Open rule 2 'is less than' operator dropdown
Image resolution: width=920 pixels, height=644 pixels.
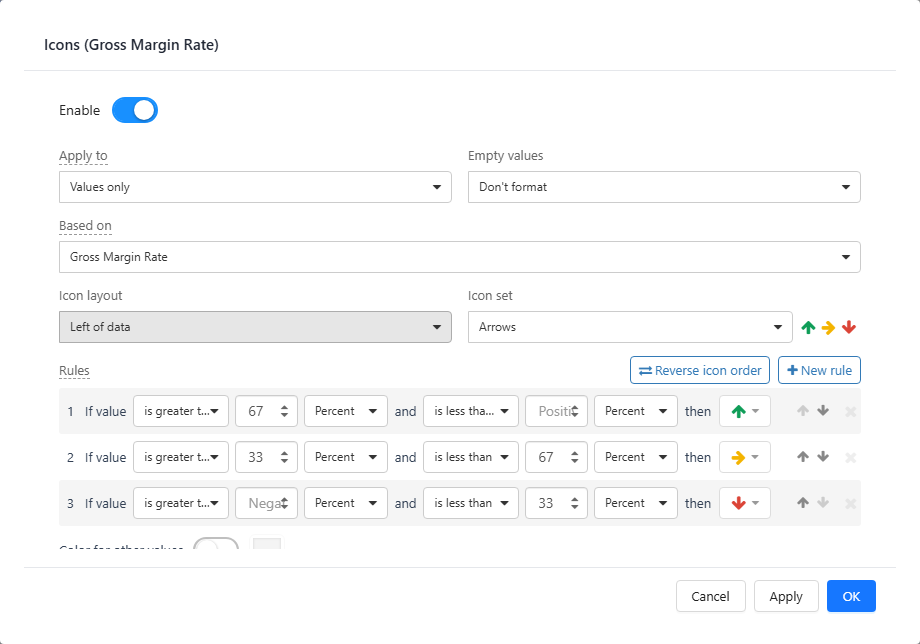[x=471, y=457]
